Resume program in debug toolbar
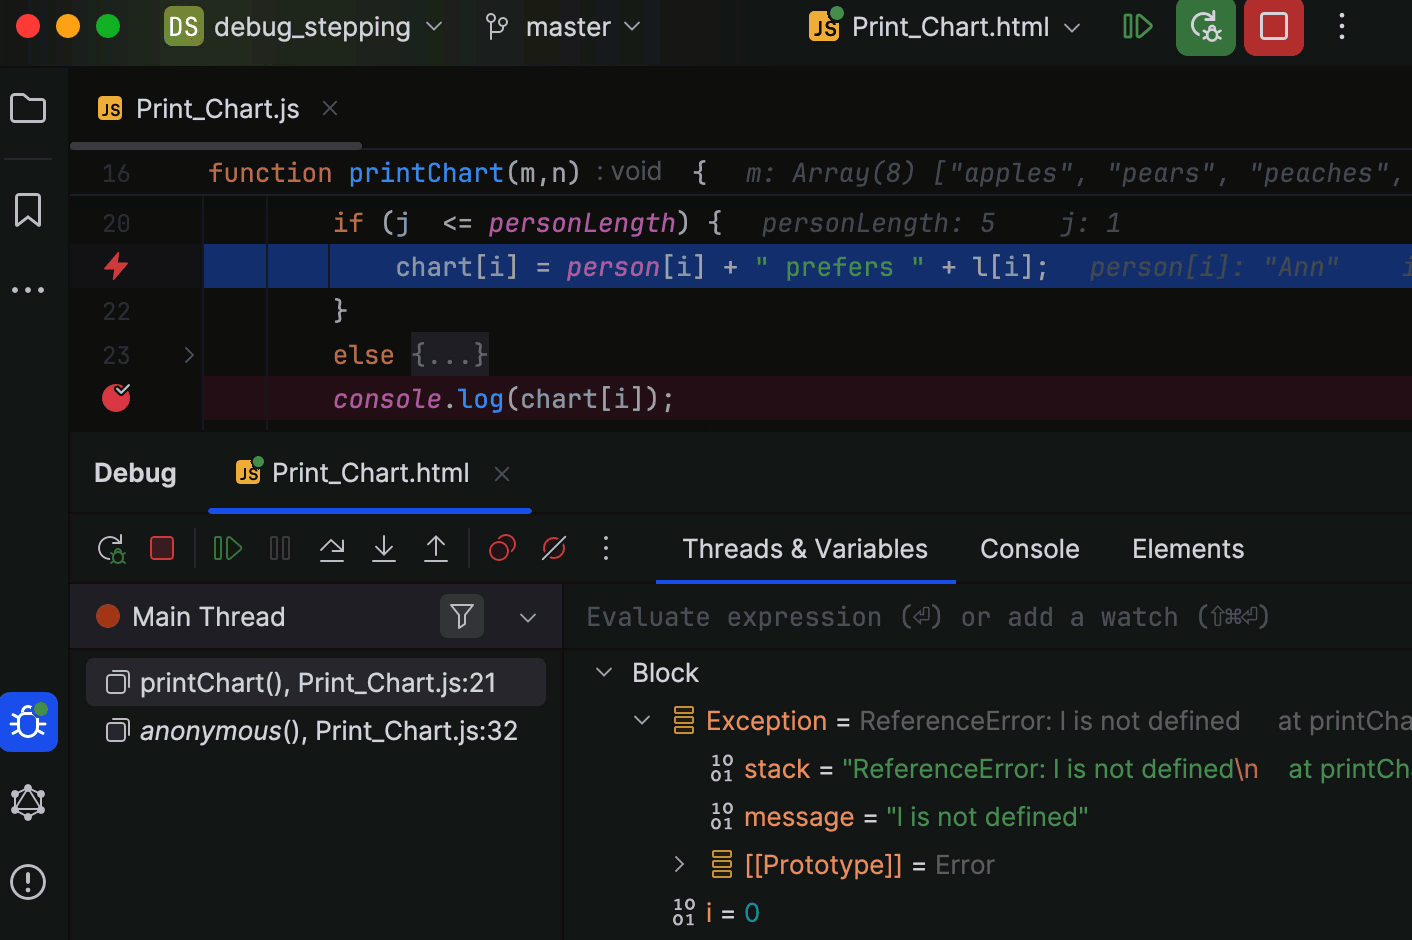 pos(228,549)
